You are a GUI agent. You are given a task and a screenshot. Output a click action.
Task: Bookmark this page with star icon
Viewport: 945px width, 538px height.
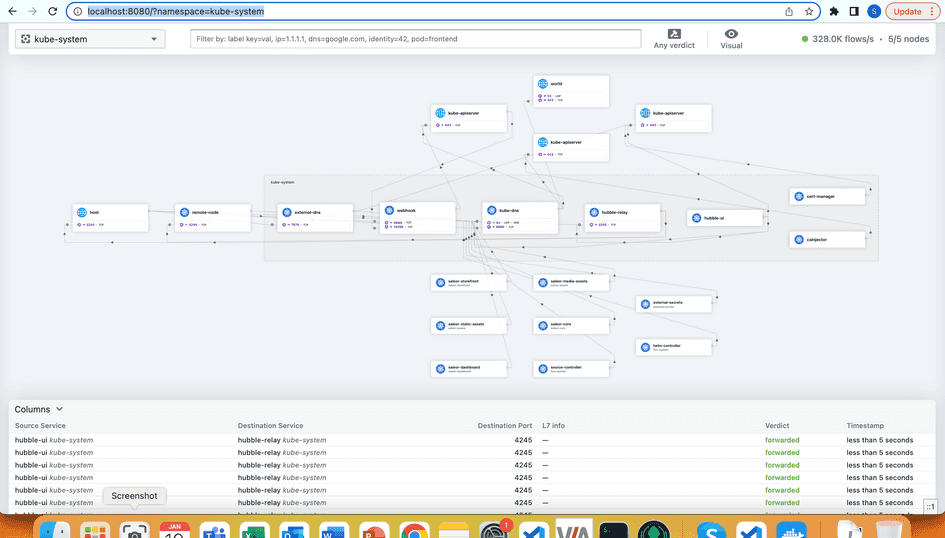tap(809, 12)
